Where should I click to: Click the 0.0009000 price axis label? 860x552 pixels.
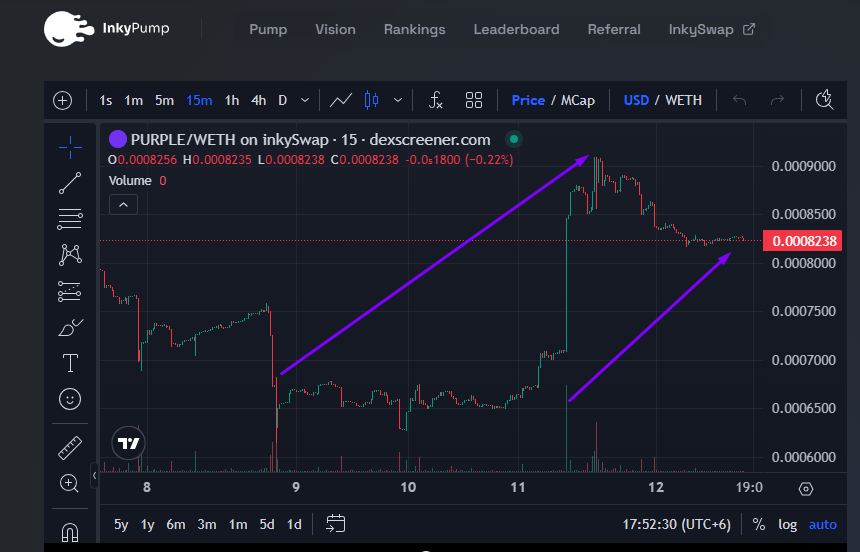click(x=804, y=166)
